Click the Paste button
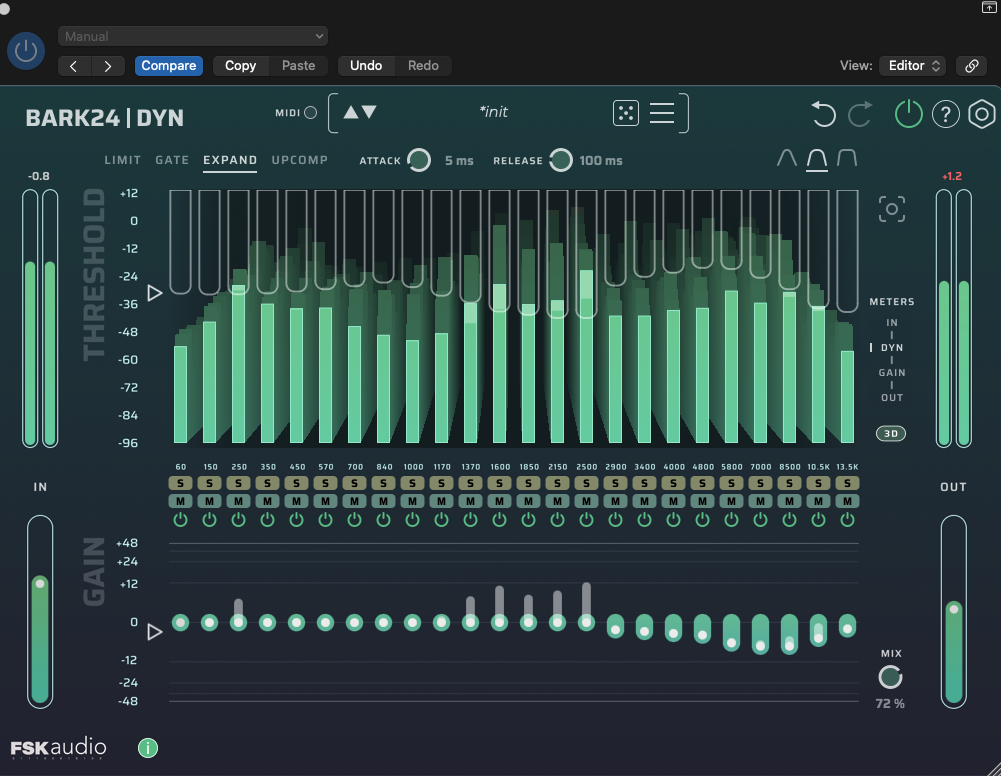 (x=298, y=66)
